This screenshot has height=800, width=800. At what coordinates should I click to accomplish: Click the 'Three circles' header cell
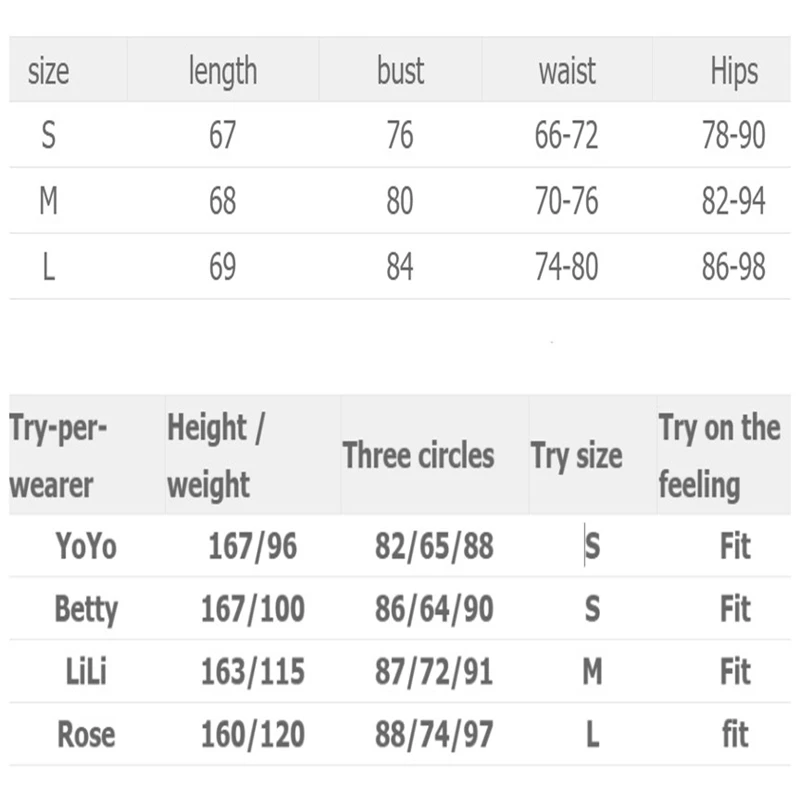tap(418, 456)
